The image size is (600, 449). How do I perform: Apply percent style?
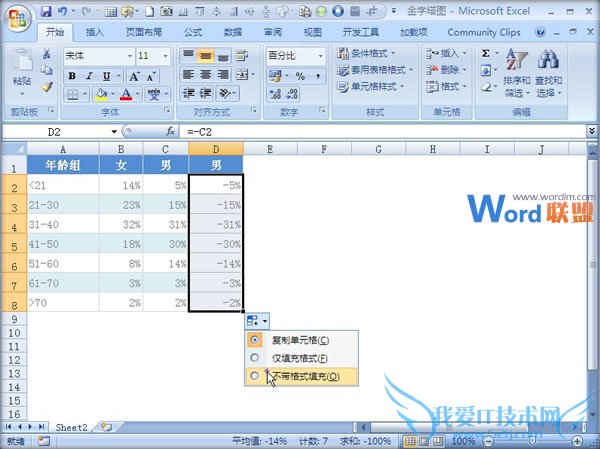click(x=300, y=76)
